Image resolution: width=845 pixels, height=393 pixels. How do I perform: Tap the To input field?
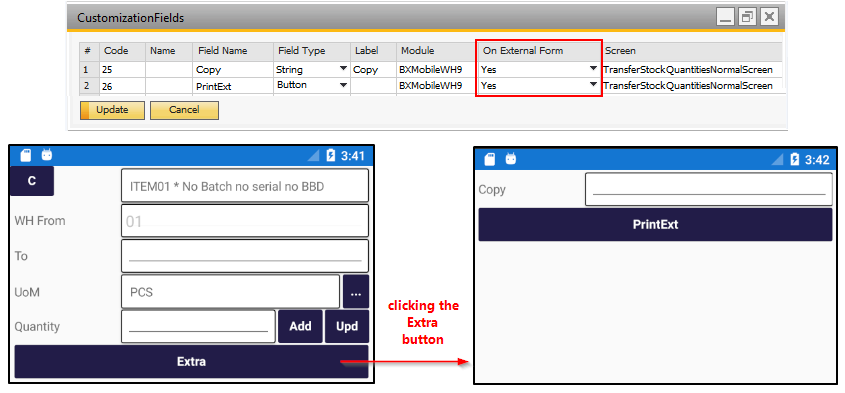[245, 256]
